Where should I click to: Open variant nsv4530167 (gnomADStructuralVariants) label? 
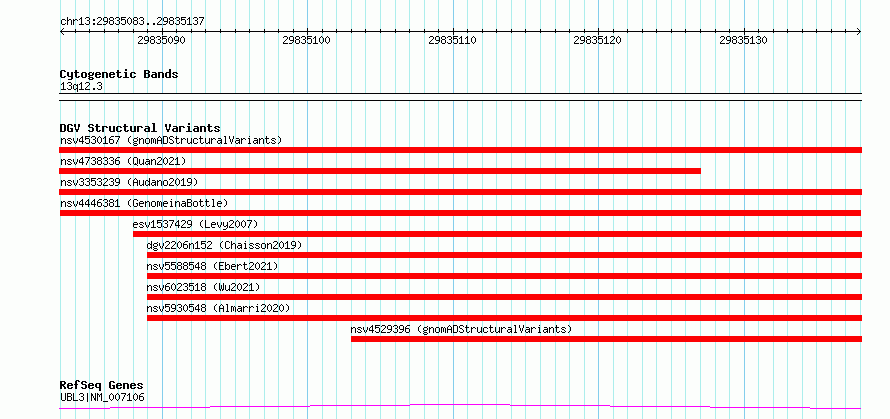pyautogui.click(x=171, y=140)
